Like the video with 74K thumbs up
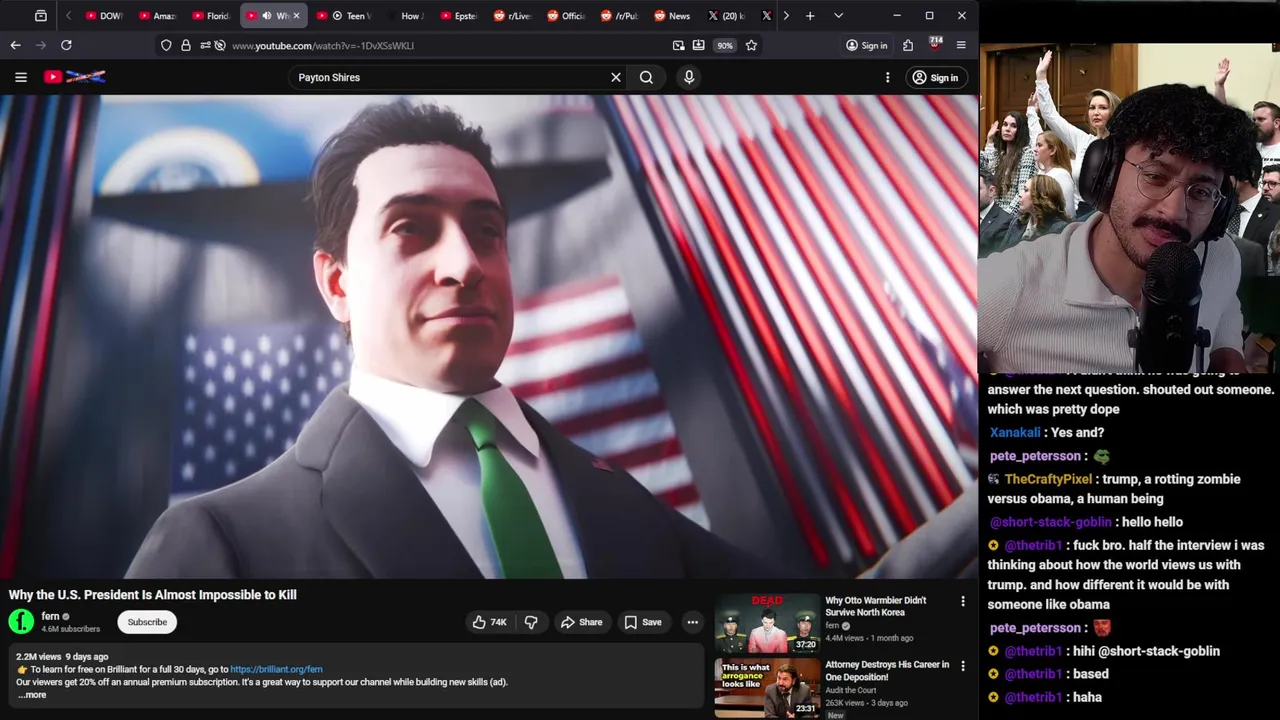Viewport: 1280px width, 720px height. (490, 622)
